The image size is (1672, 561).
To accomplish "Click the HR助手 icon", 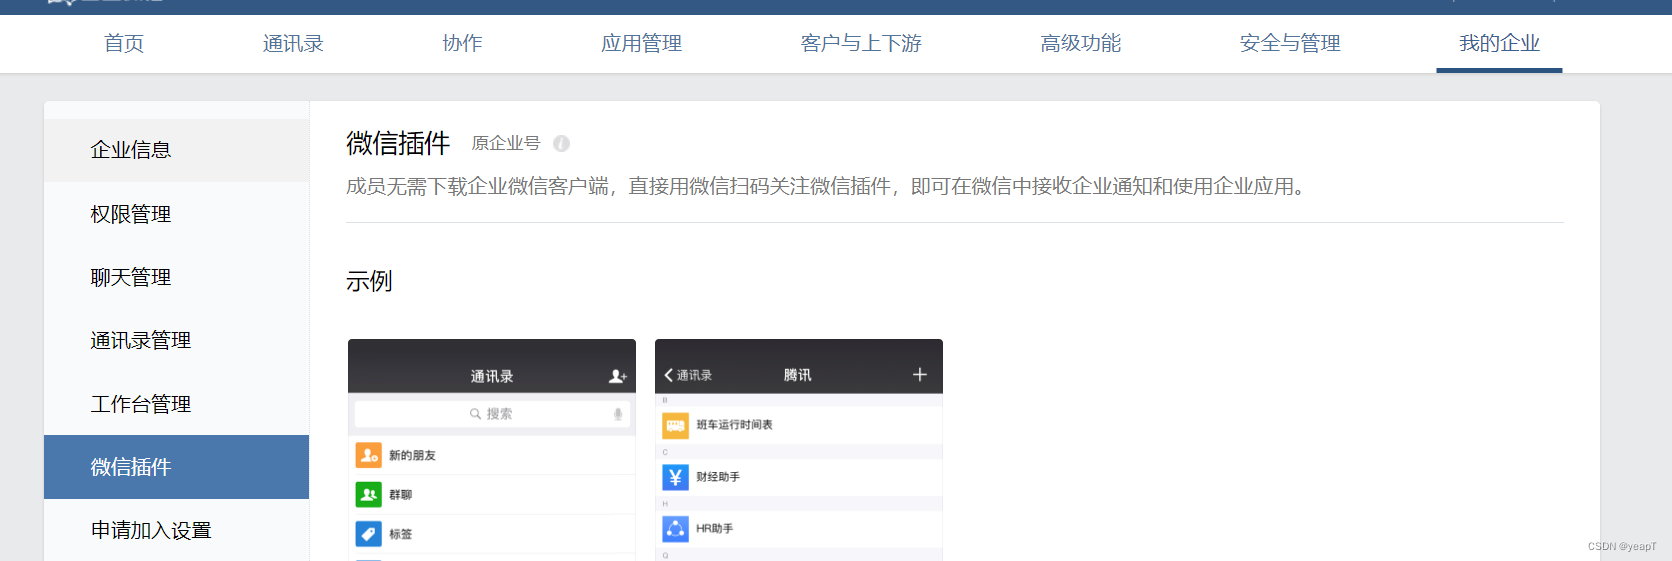I will tap(675, 529).
